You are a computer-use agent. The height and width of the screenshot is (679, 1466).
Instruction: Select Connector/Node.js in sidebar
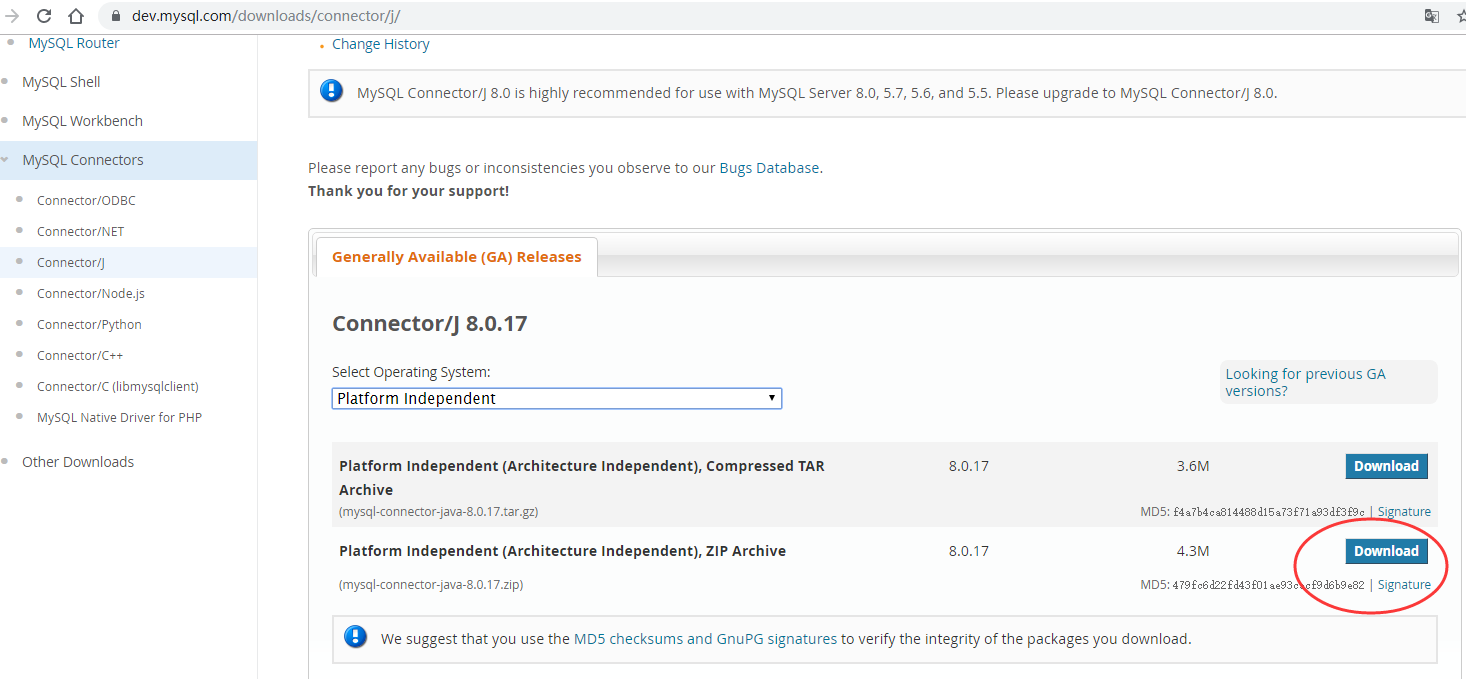[91, 293]
